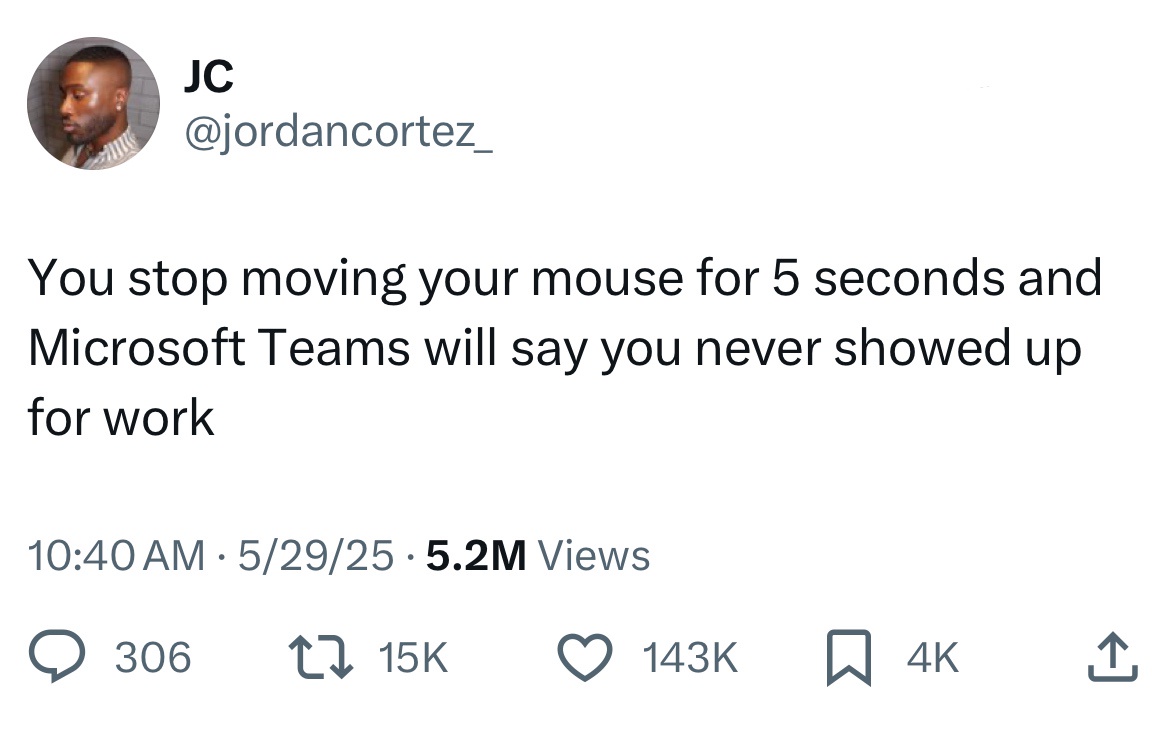Click the 306 replies count
This screenshot has height=746, width=1152.
coord(153,658)
